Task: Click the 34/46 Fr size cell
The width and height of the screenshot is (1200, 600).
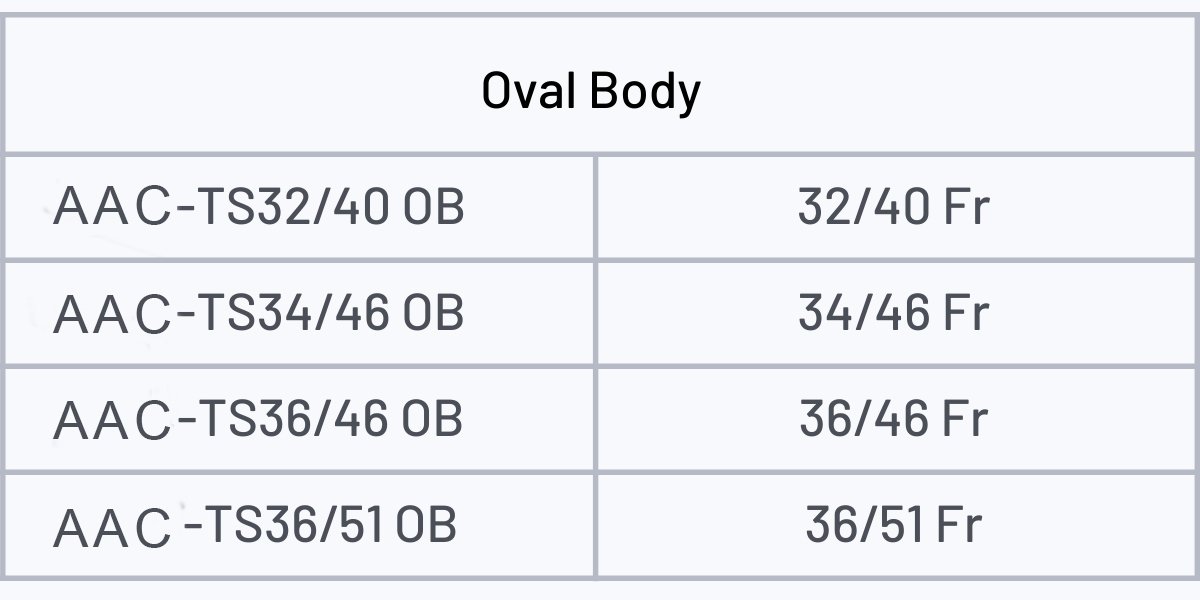Action: click(896, 313)
